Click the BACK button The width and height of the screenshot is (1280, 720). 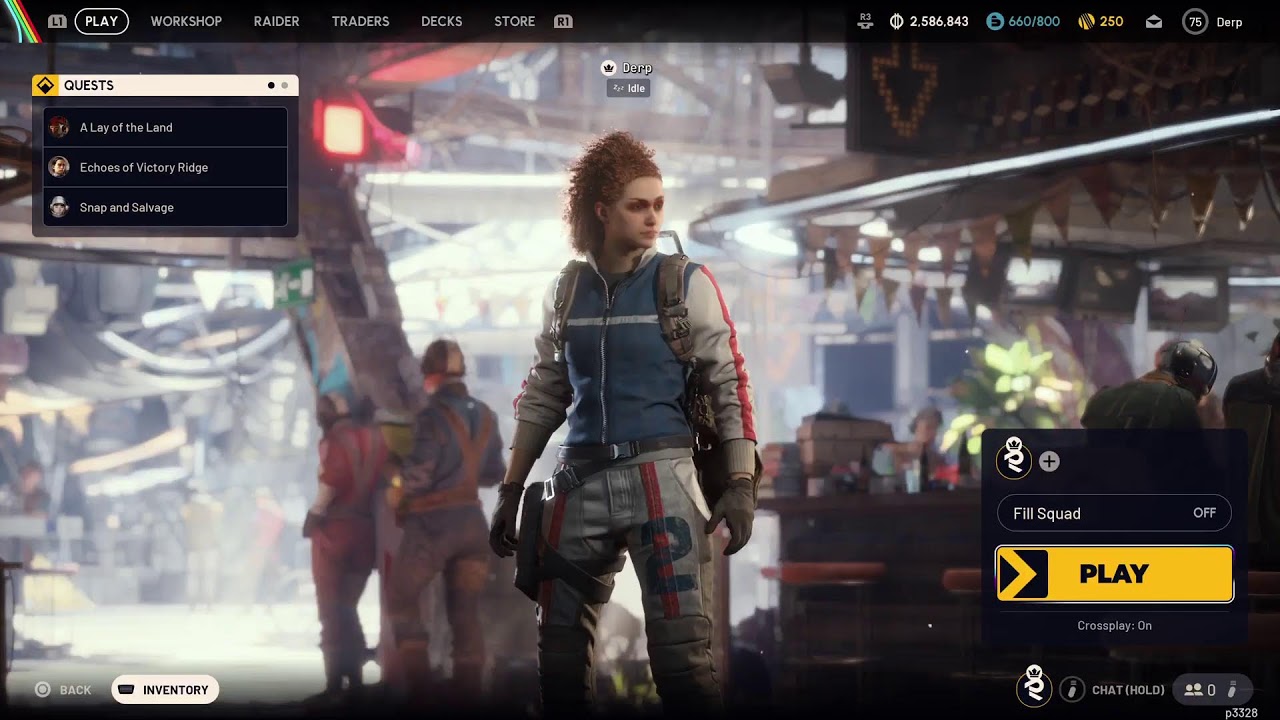tap(63, 690)
